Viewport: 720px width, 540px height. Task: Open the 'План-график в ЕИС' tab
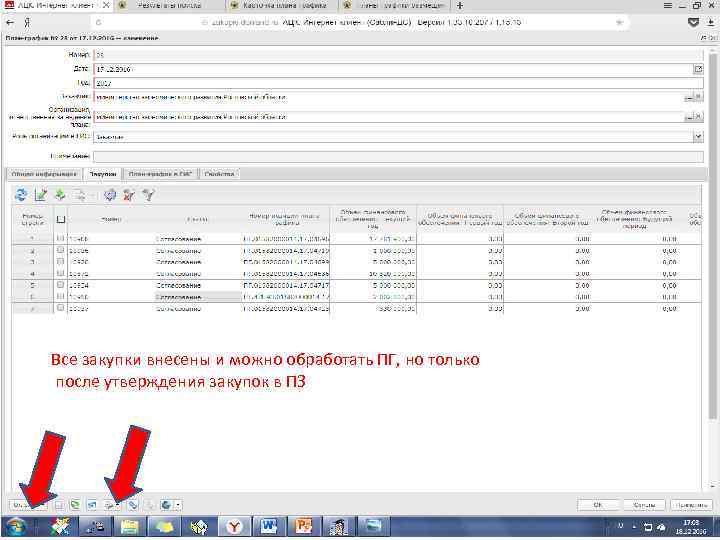(160, 174)
